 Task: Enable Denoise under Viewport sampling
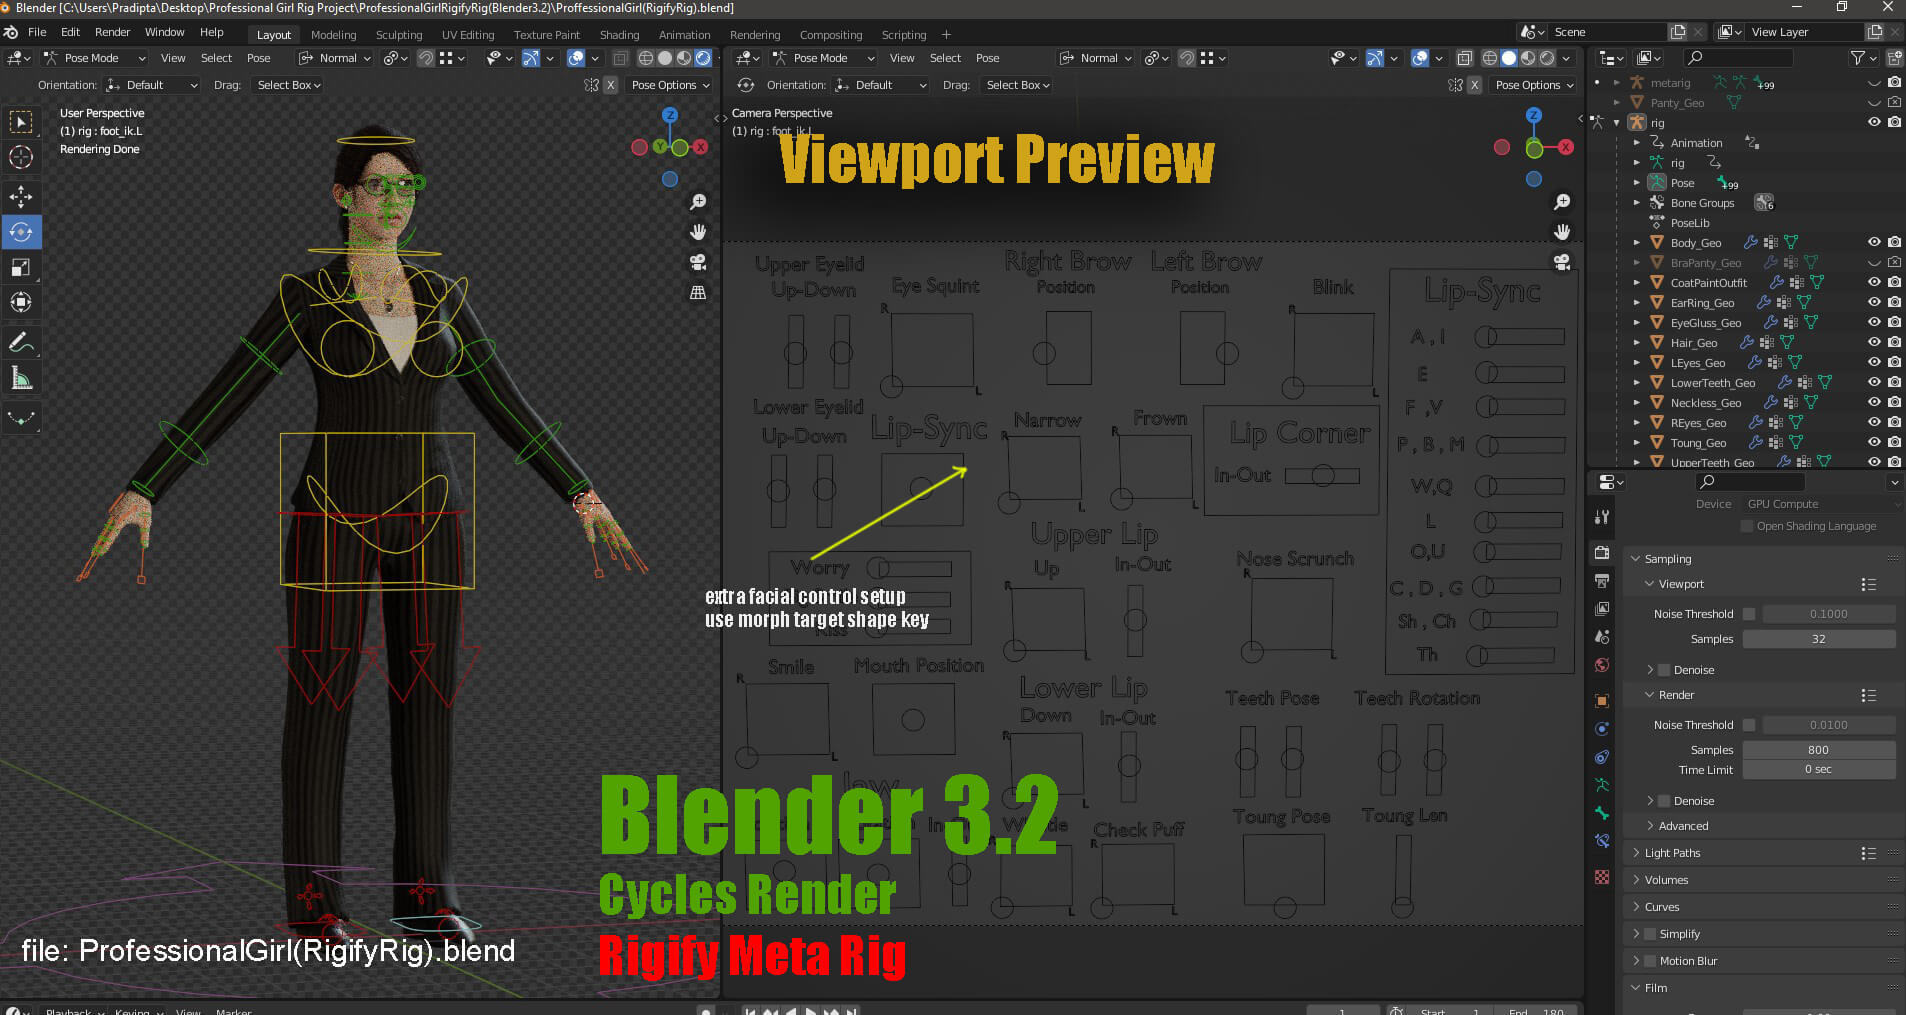tap(1664, 670)
